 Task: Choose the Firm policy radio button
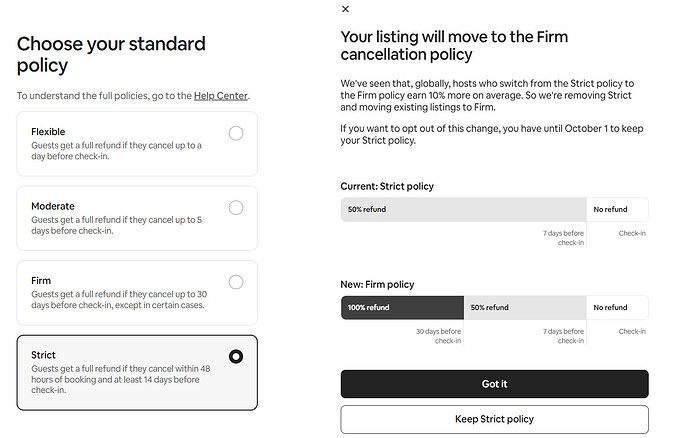(x=236, y=282)
